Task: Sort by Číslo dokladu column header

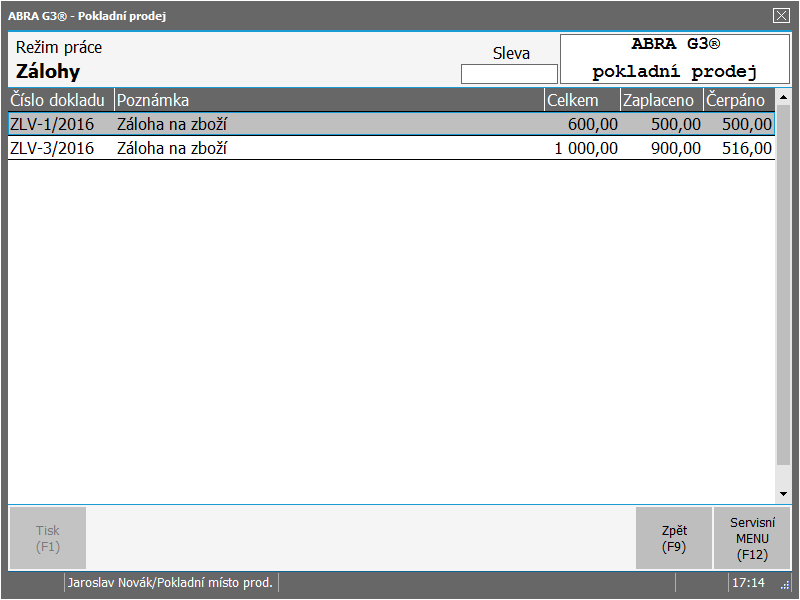Action: 60,100
